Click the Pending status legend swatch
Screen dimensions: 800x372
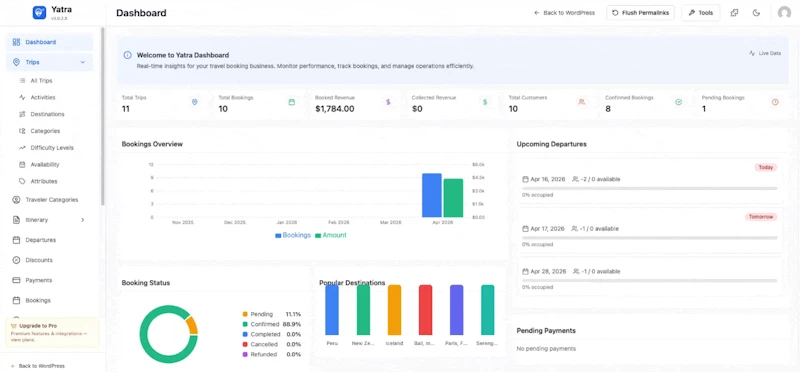click(245, 314)
